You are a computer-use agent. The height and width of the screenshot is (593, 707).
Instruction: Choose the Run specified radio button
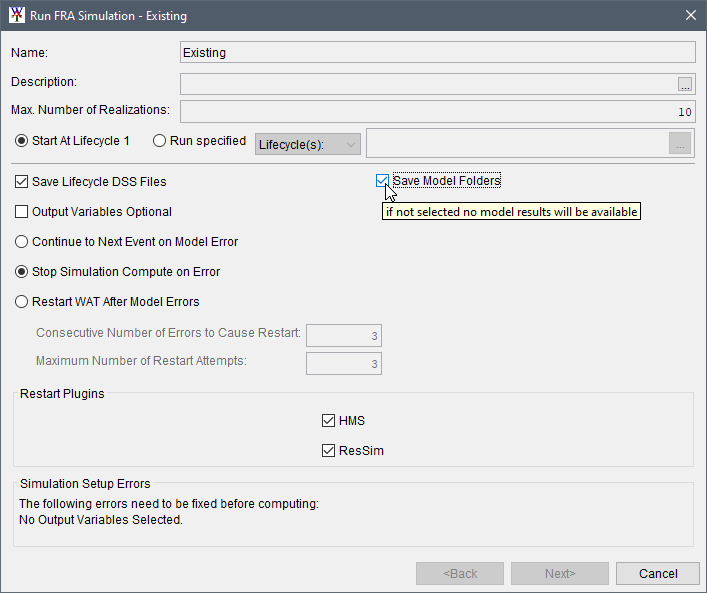[160, 141]
